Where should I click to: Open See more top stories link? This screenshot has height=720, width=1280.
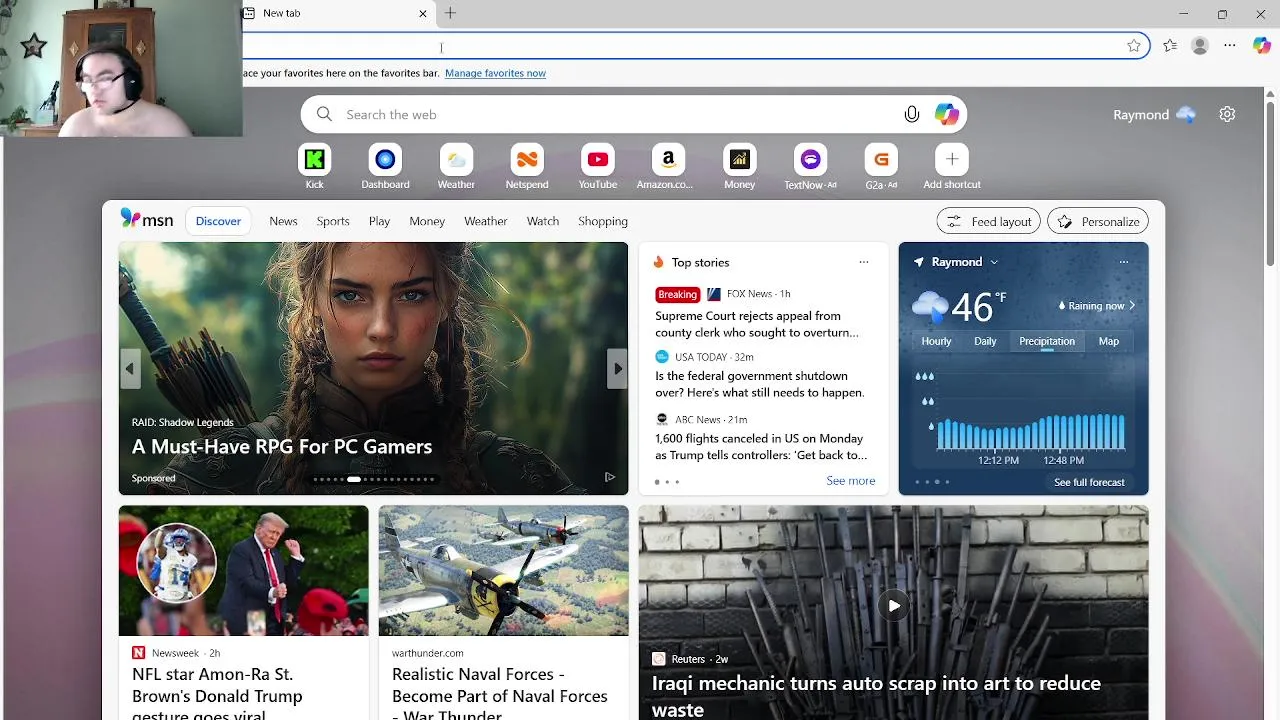point(851,481)
